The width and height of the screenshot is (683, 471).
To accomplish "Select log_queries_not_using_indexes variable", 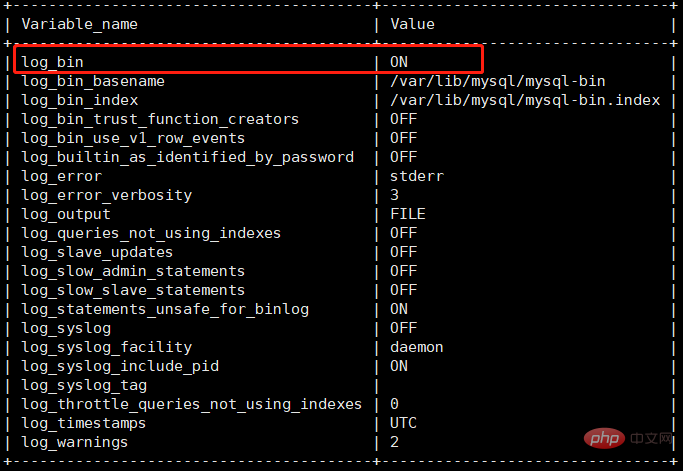I will [x=151, y=234].
